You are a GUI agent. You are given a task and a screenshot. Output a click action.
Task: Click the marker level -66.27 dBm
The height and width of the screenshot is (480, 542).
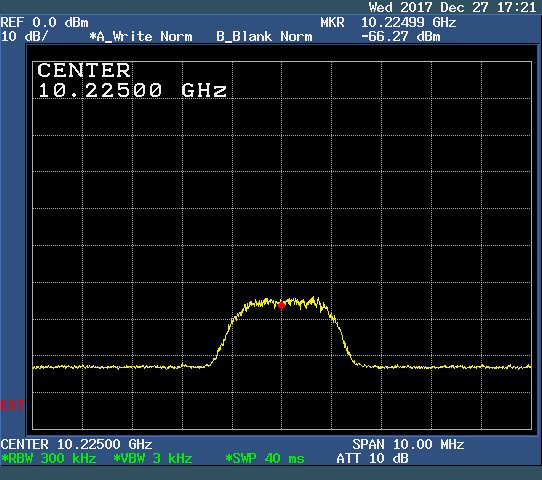(x=401, y=36)
